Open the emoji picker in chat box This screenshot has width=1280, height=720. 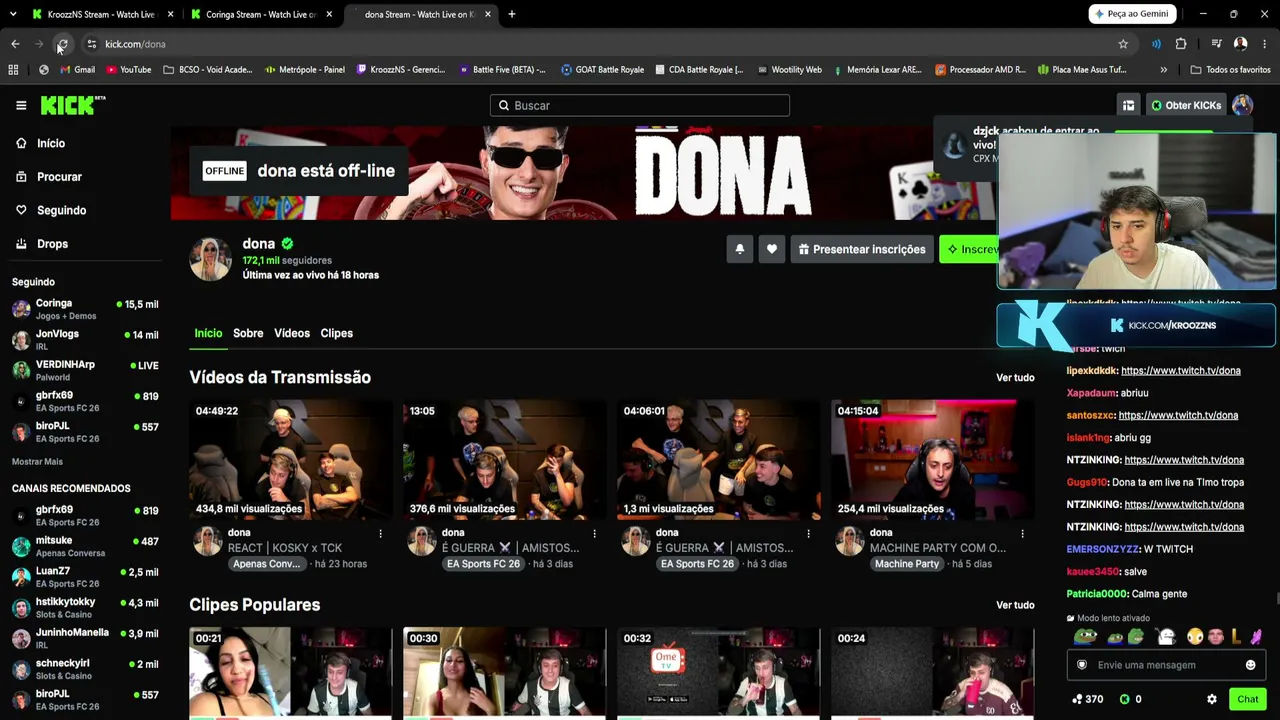pyautogui.click(x=1250, y=665)
